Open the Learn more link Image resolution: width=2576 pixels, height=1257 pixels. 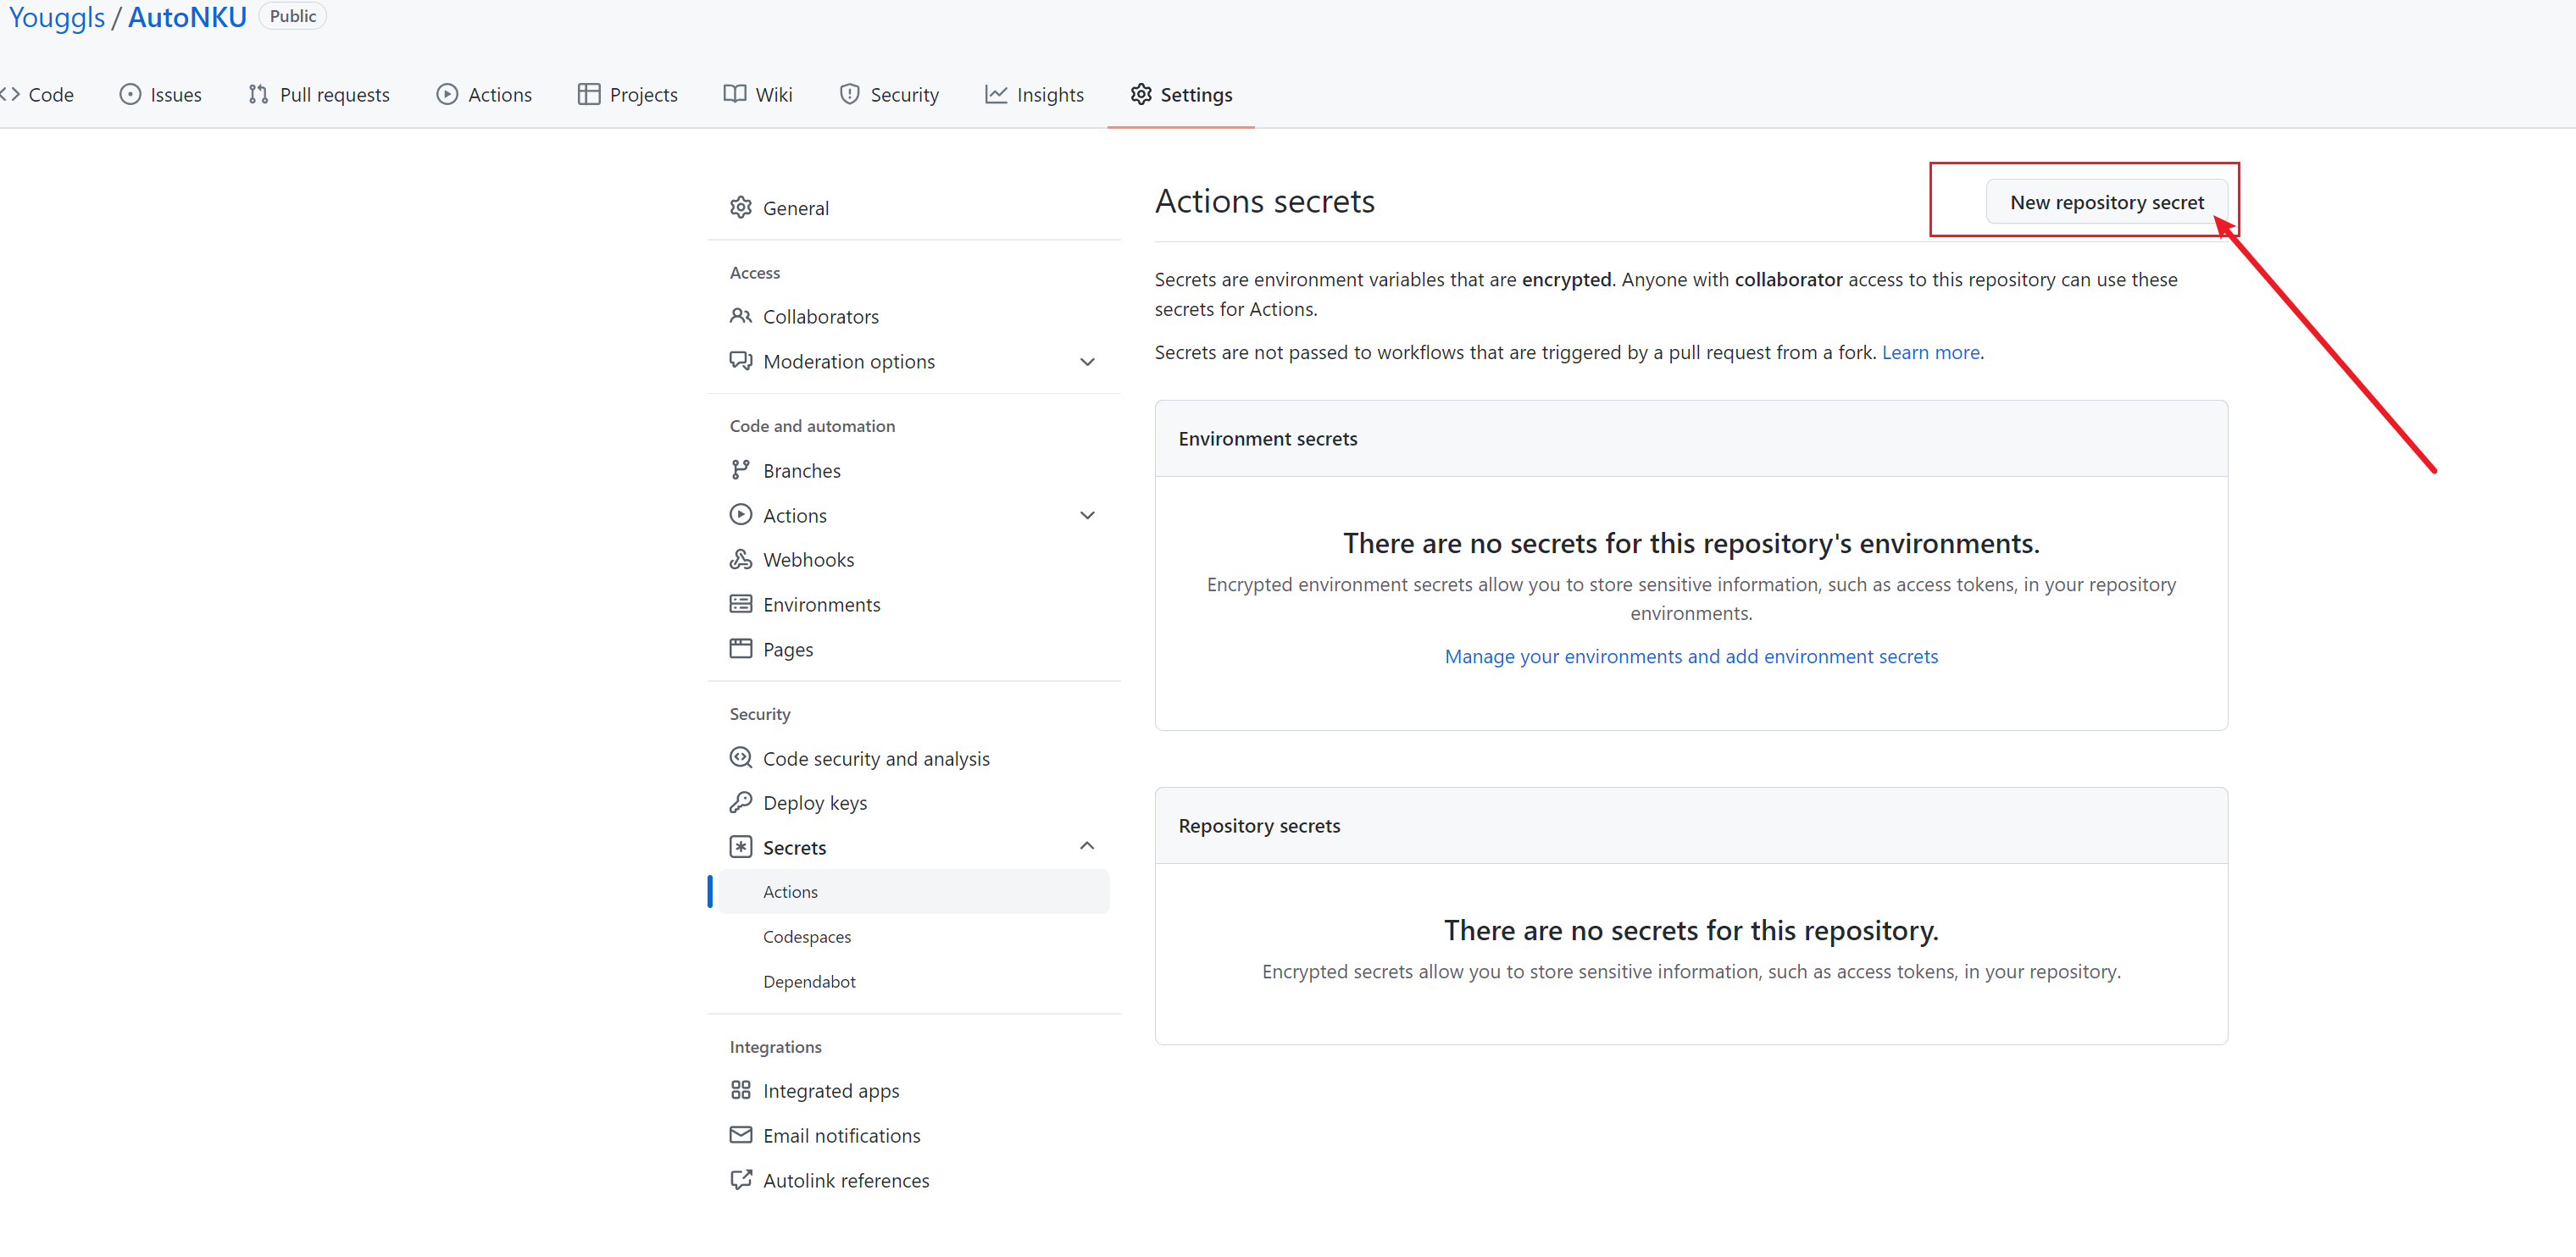click(x=1930, y=352)
